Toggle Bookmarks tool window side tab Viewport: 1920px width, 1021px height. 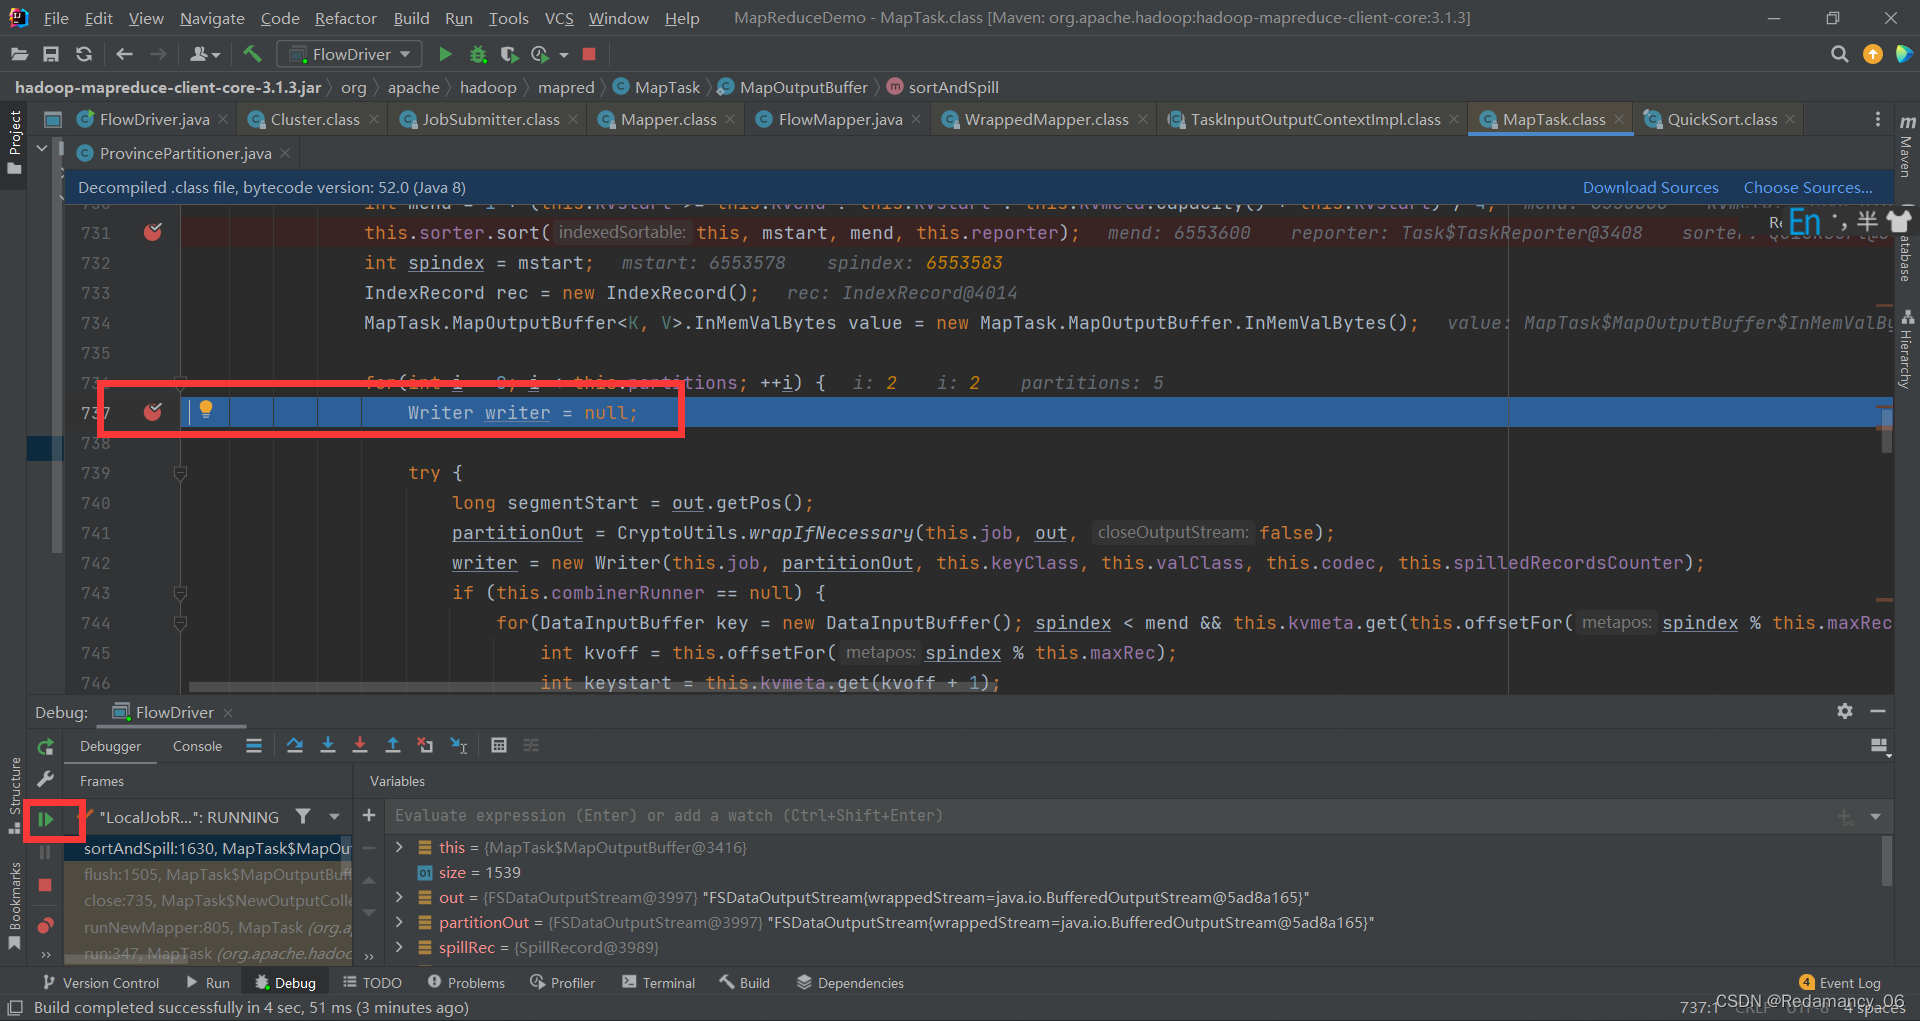click(x=14, y=905)
